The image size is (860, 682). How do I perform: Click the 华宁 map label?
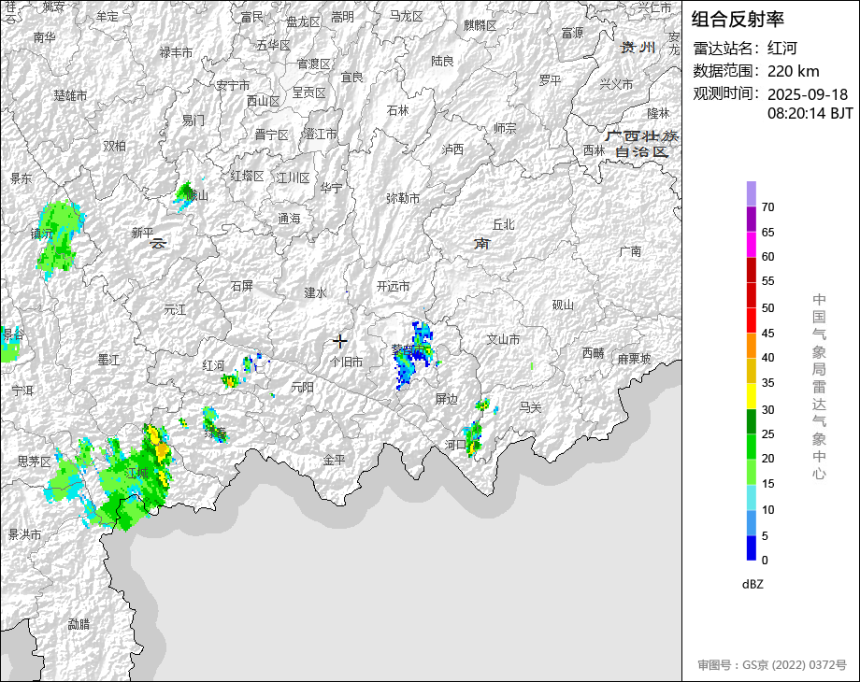pos(331,188)
